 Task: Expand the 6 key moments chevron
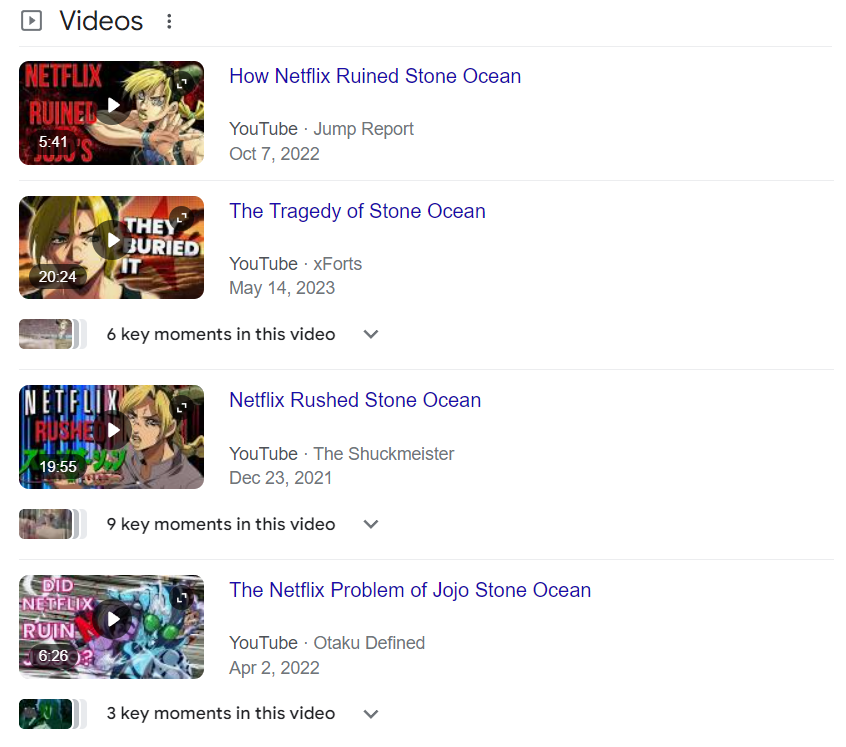click(x=371, y=334)
